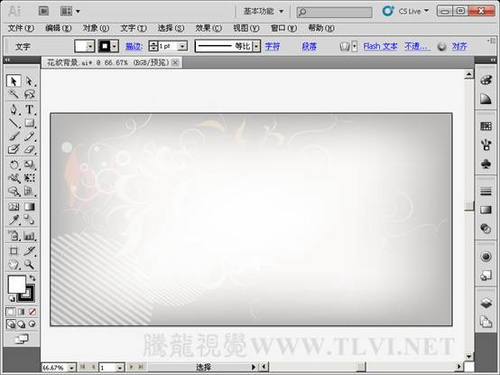
Task: Open the zoom level dropdown
Action: tap(72, 367)
